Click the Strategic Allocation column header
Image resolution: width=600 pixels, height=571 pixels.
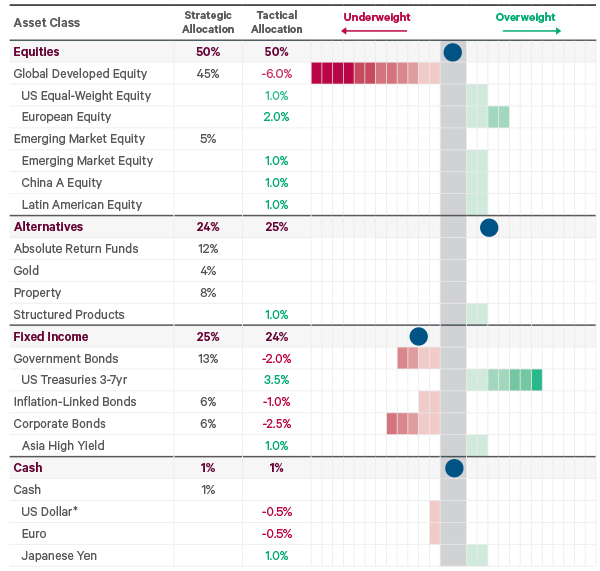tap(208, 22)
